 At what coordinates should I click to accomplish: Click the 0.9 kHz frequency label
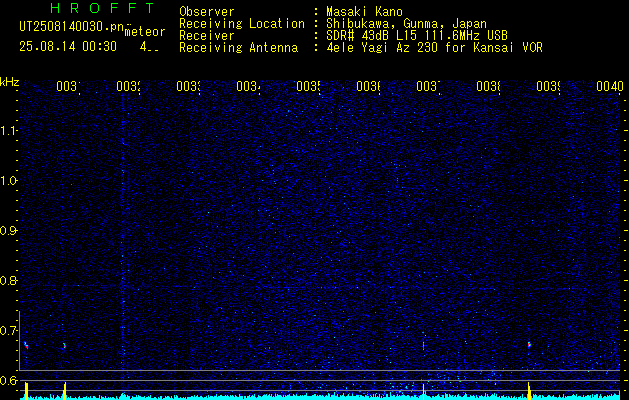pyautogui.click(x=8, y=231)
